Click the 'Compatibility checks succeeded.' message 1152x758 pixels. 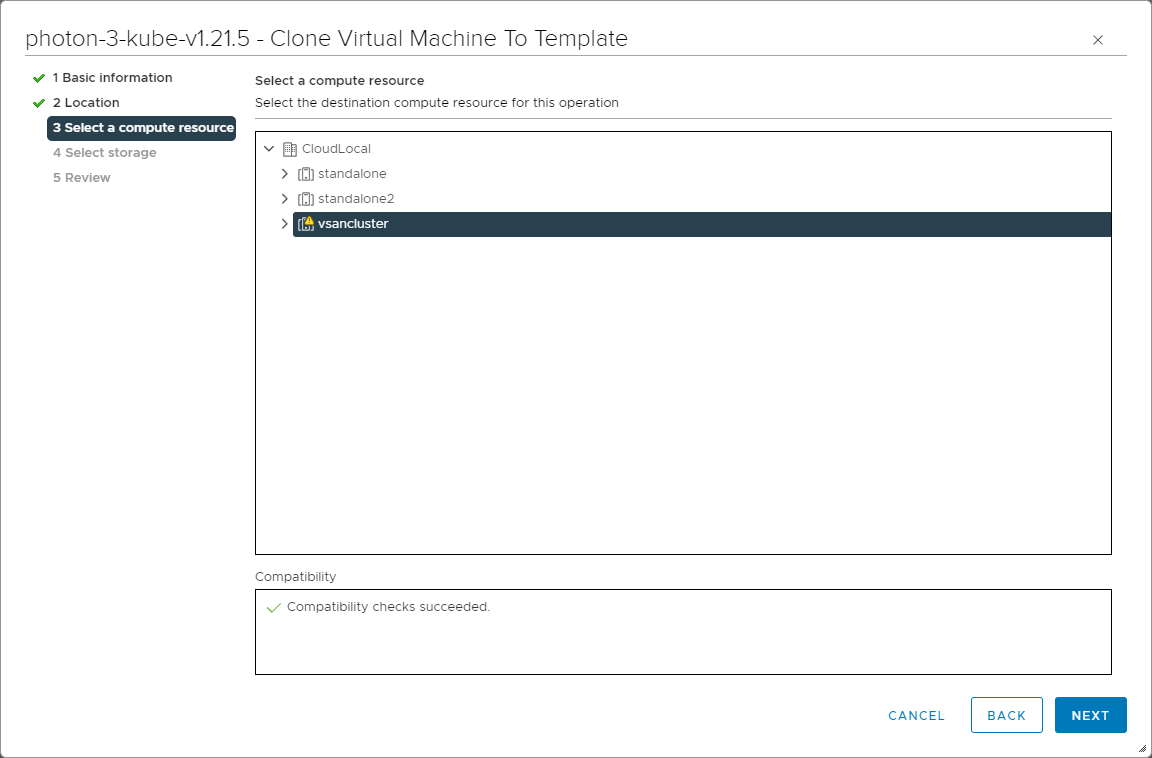pos(389,607)
